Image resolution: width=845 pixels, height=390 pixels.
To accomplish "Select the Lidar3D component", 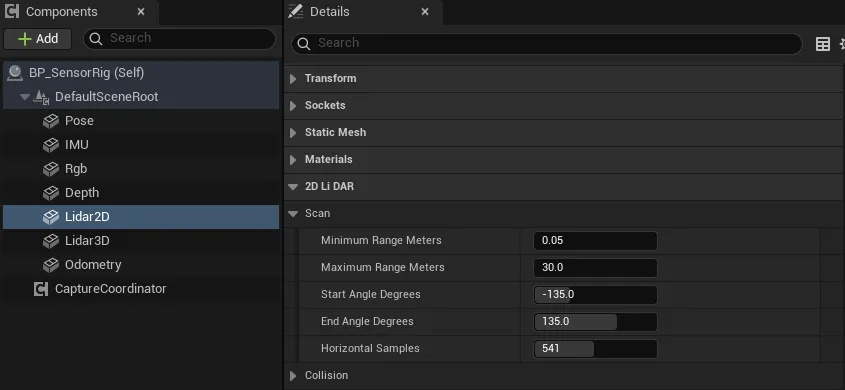I will pos(141,241).
